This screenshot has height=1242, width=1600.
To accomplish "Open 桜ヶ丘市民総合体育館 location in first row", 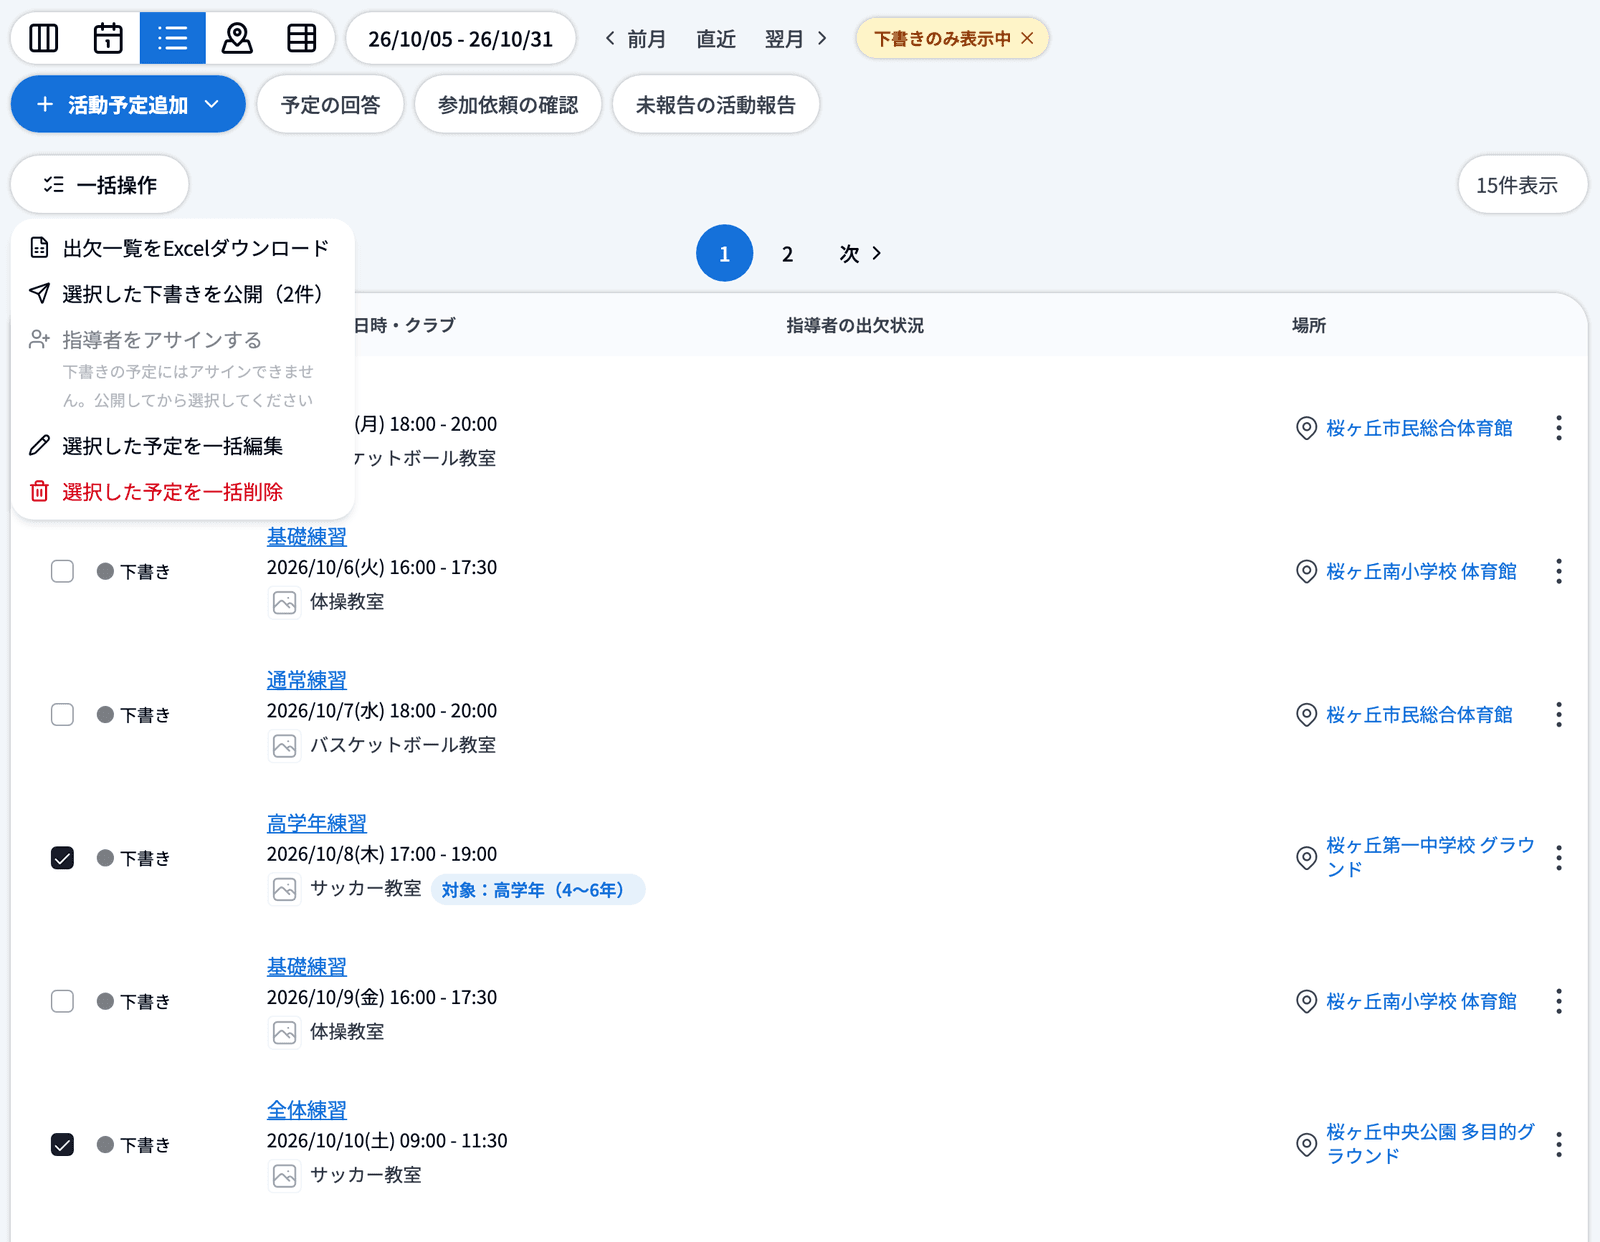I will (x=1419, y=428).
